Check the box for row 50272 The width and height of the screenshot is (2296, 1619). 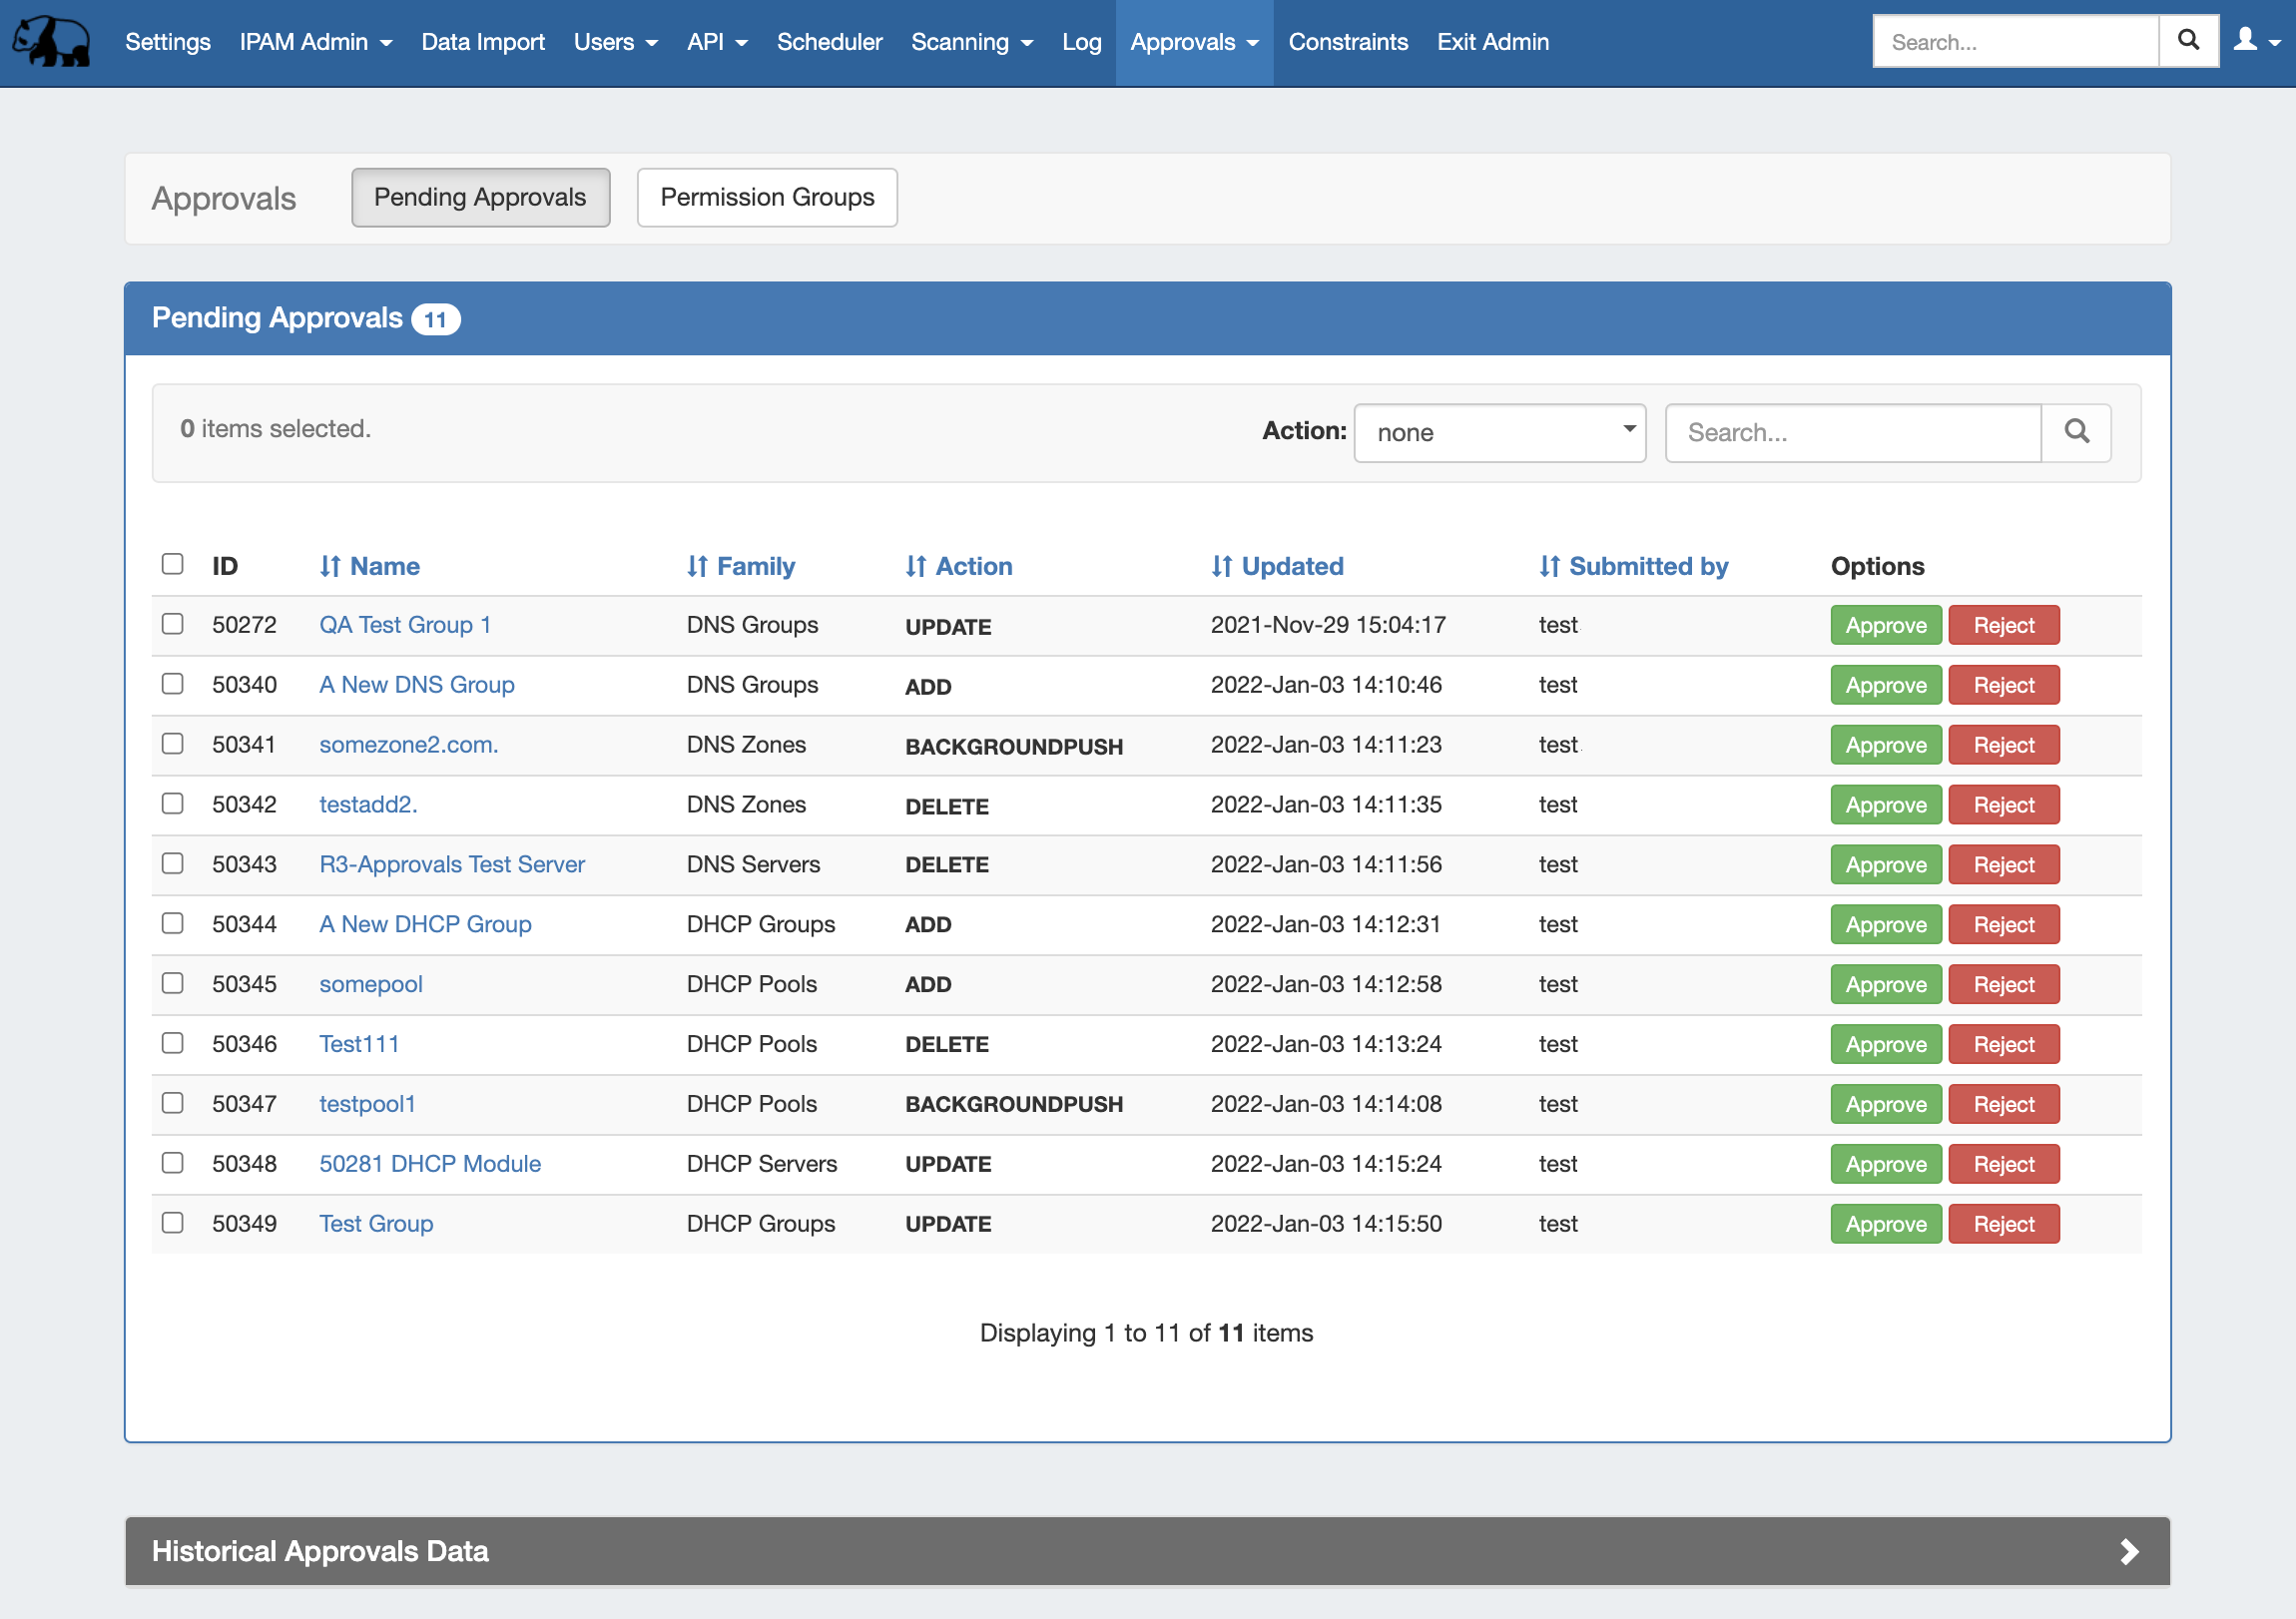click(172, 624)
